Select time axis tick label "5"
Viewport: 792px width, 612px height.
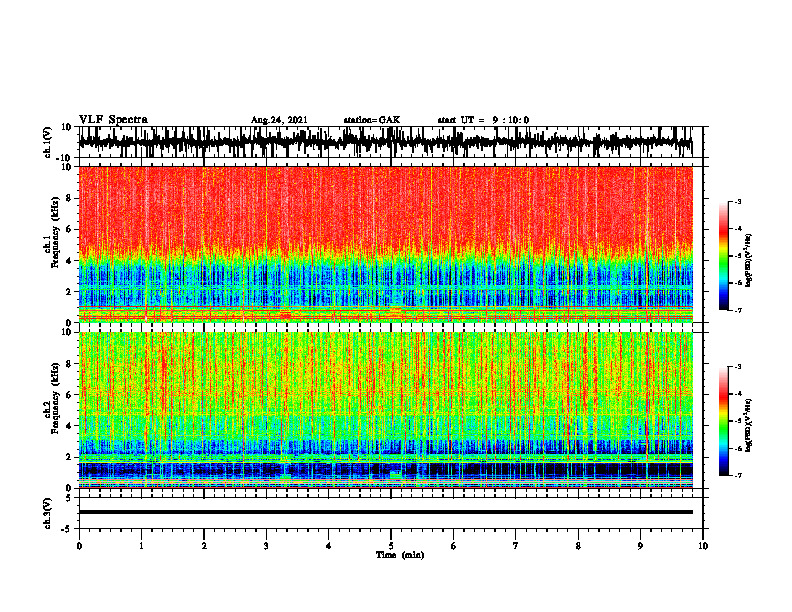[391, 546]
